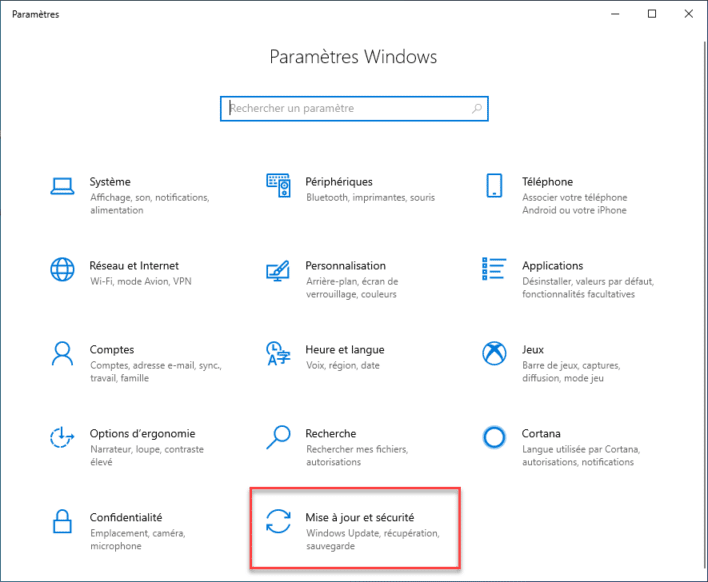The width and height of the screenshot is (708, 582).
Task: Click the vertical scrollbar of Paramètres window
Action: (705, 305)
